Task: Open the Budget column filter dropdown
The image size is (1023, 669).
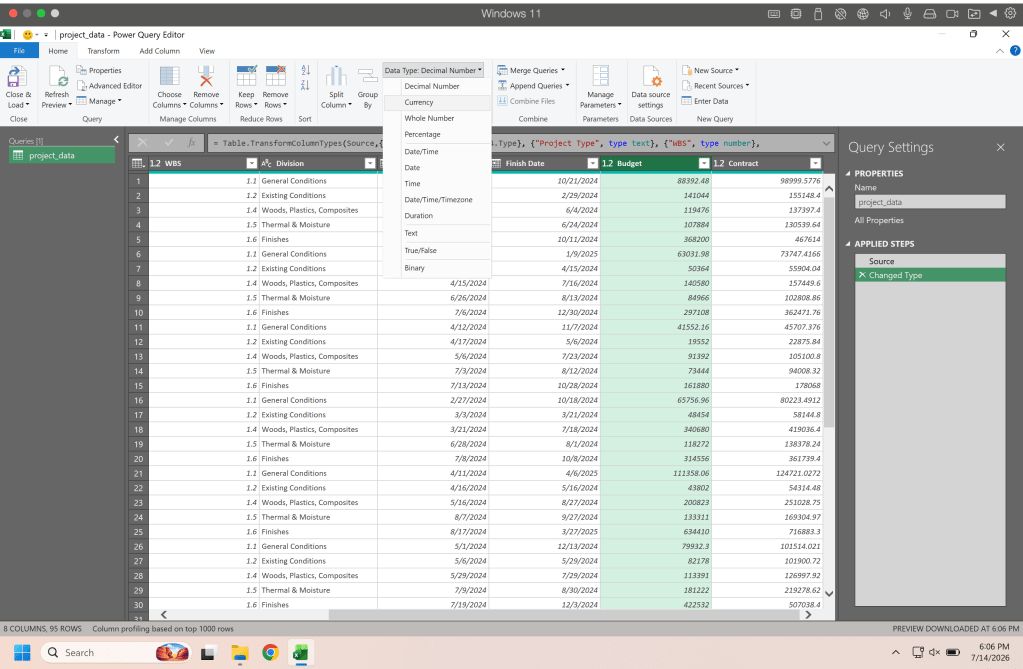Action: point(704,163)
